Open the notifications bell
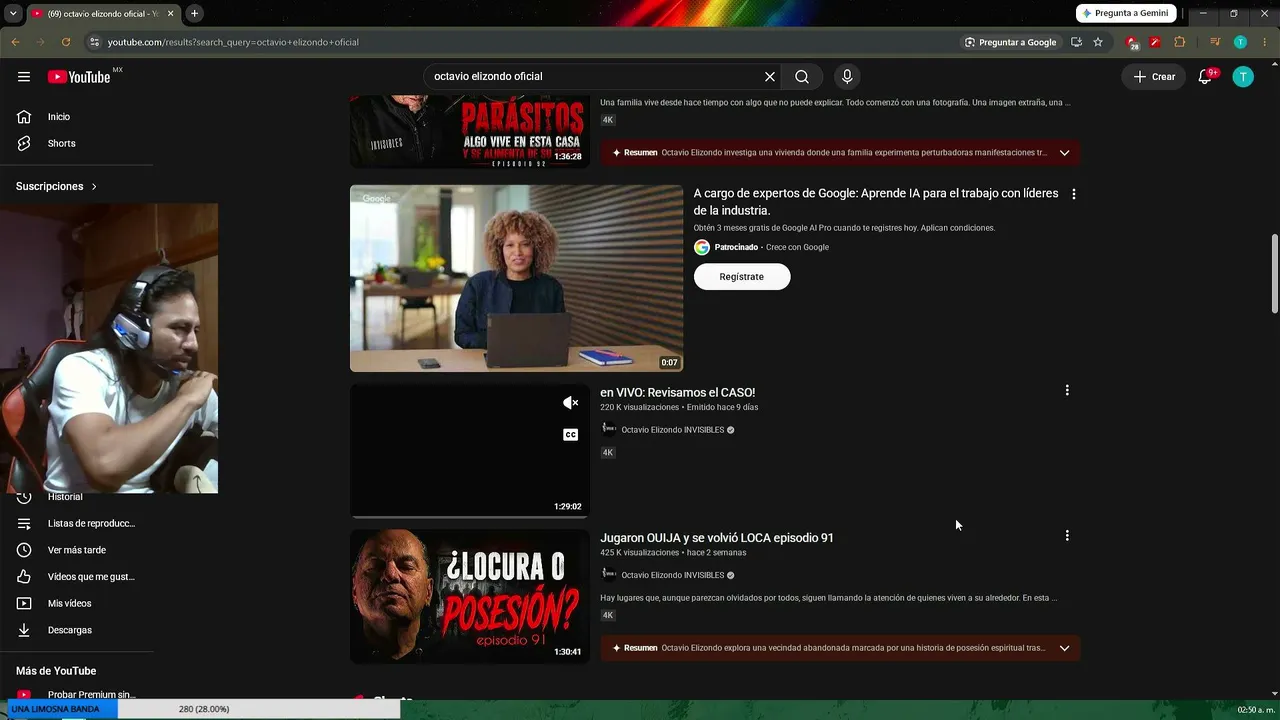 [1206, 77]
